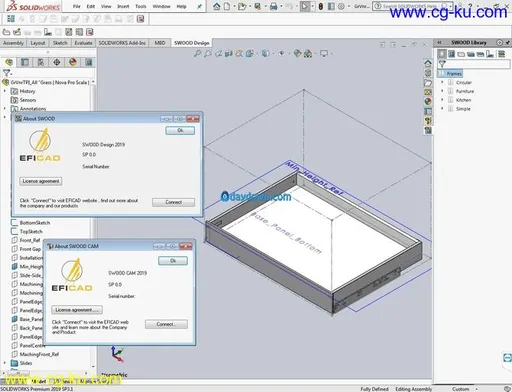Switch to the SOLIDWORKS Add-Ins tab
The image size is (512, 392).
coord(122,43)
